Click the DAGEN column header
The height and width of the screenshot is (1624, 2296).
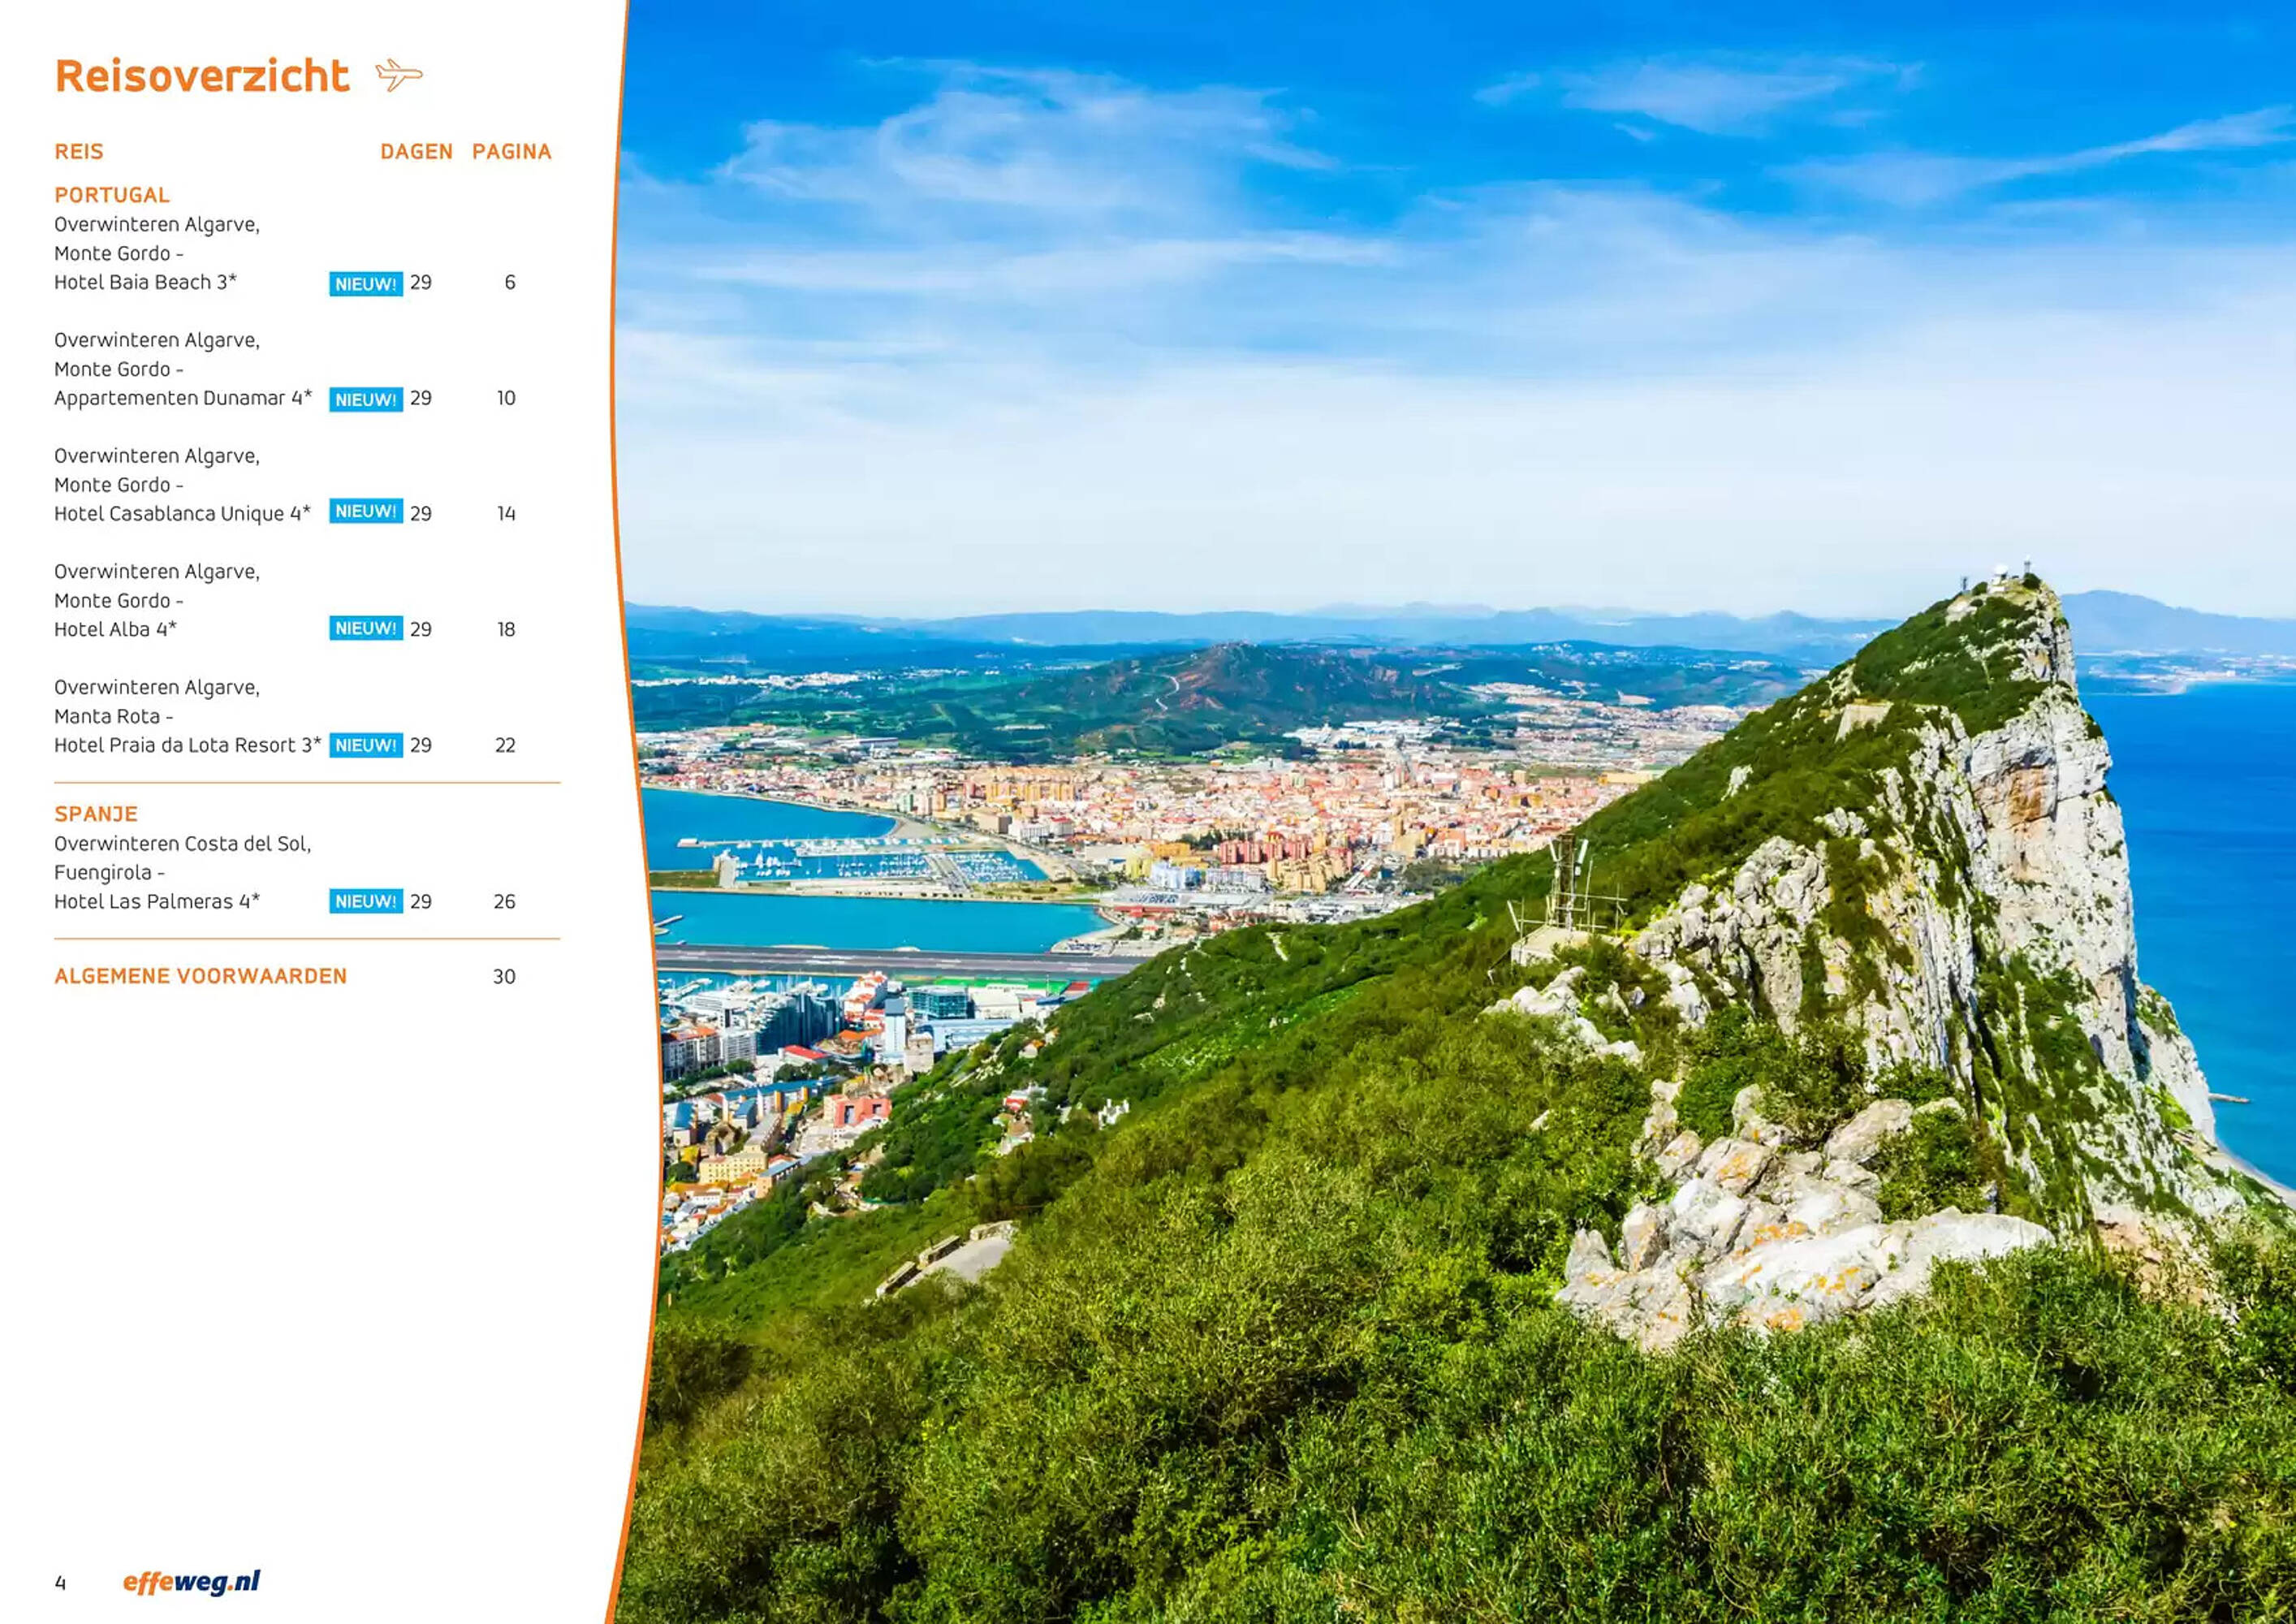click(x=416, y=152)
